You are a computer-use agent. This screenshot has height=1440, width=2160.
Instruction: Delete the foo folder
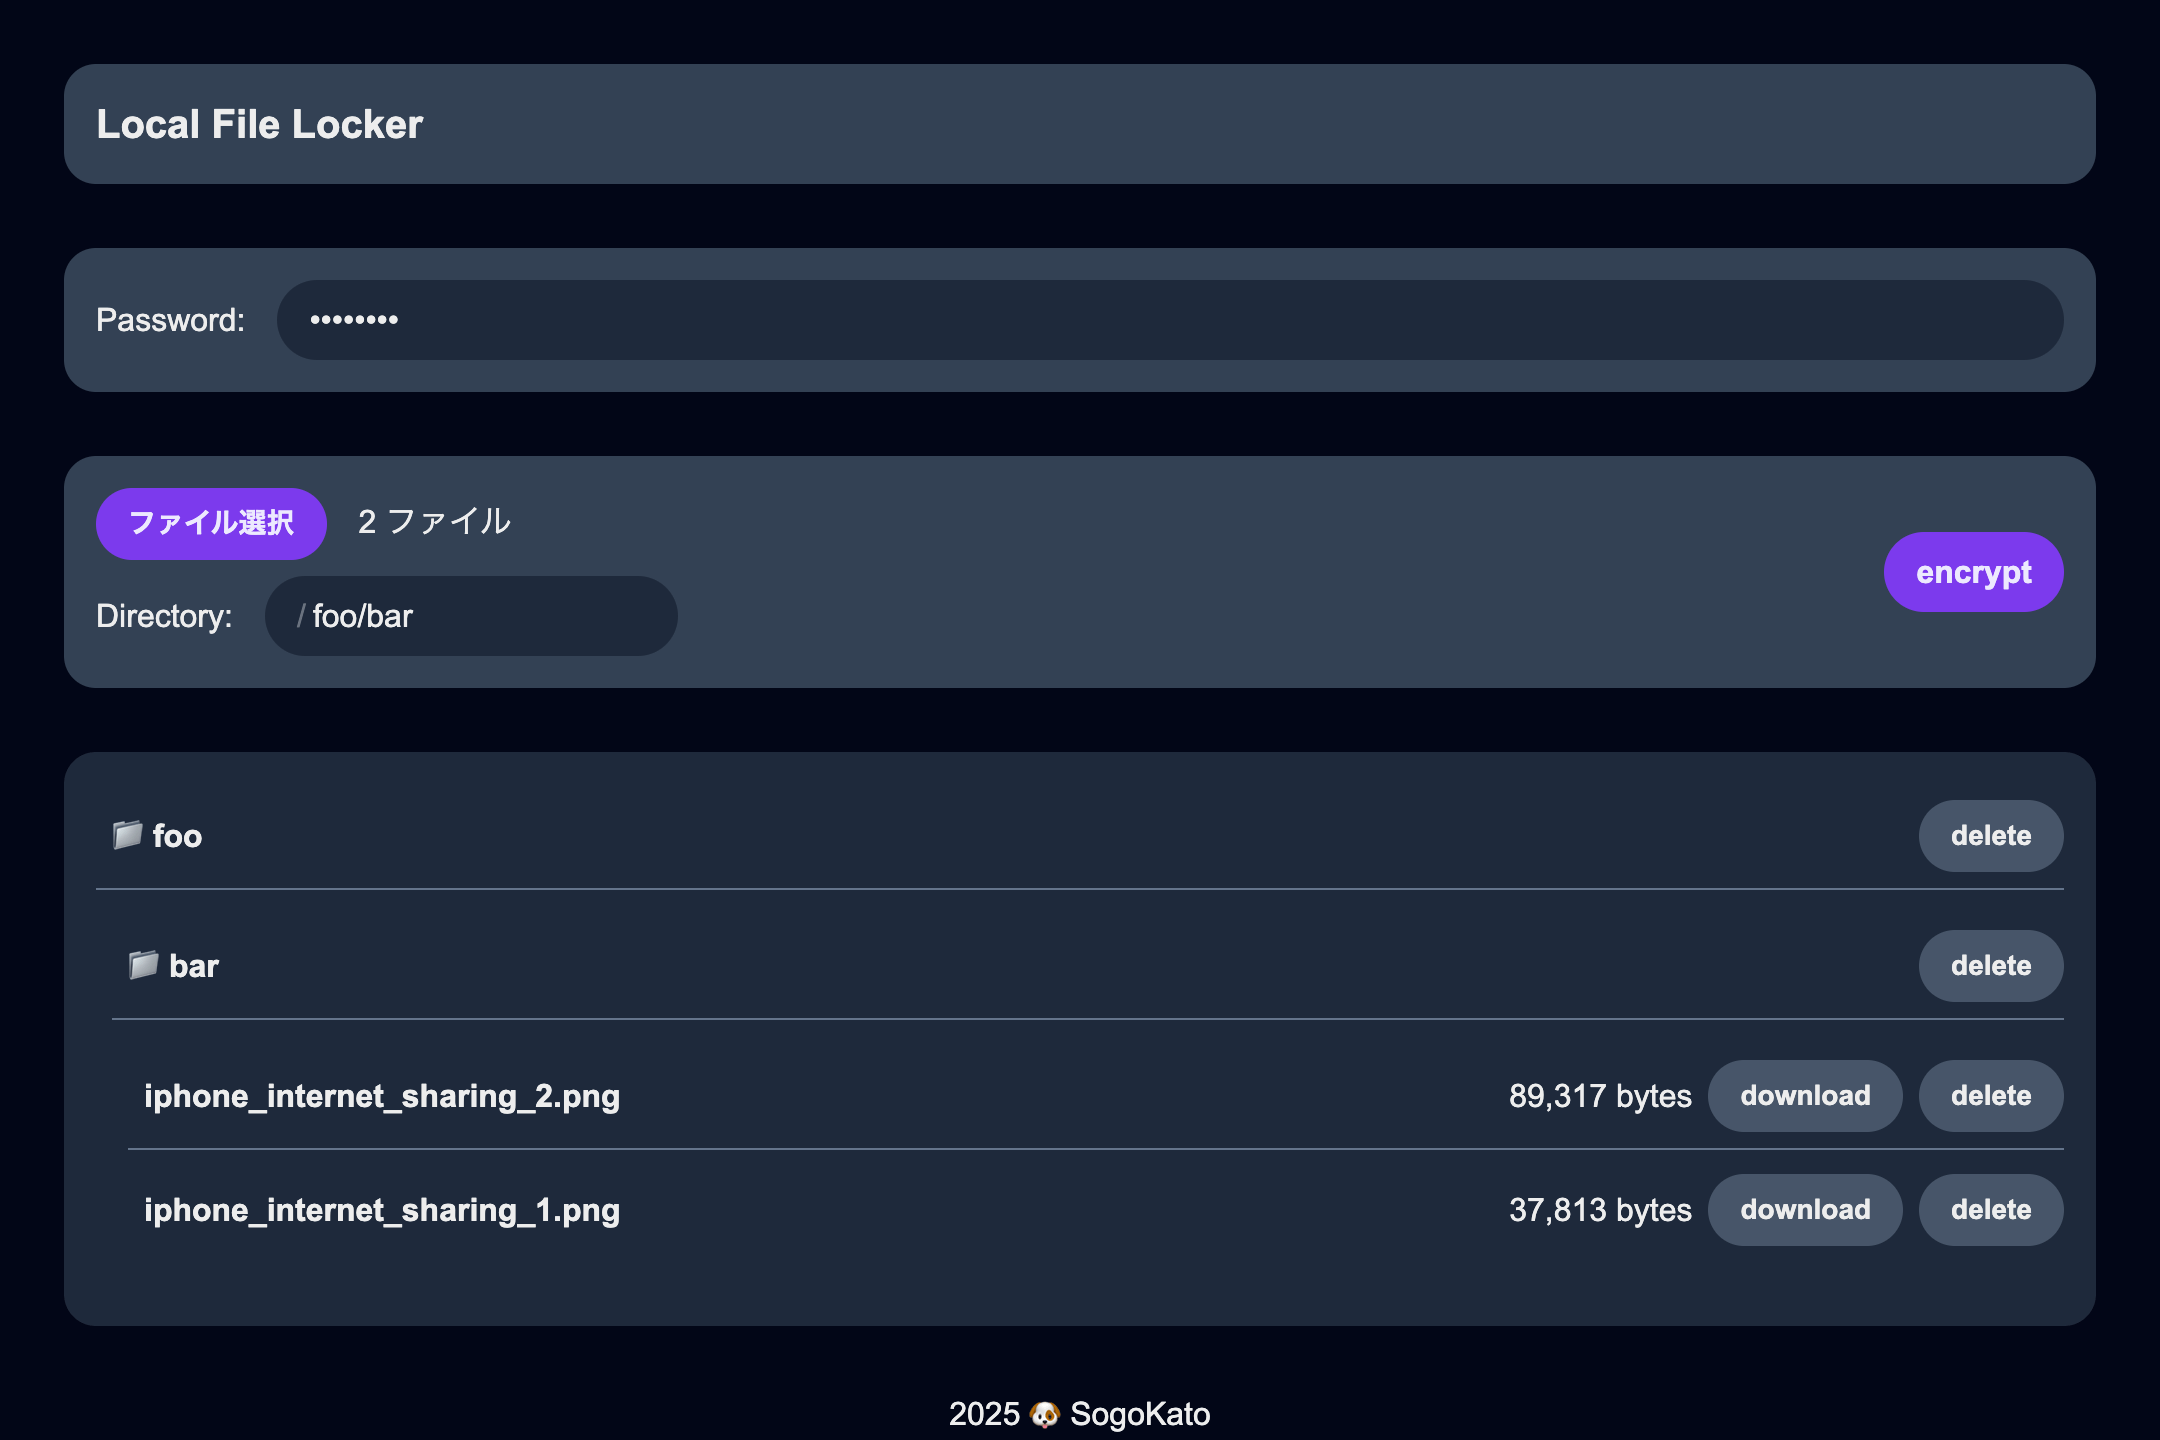tap(1990, 836)
